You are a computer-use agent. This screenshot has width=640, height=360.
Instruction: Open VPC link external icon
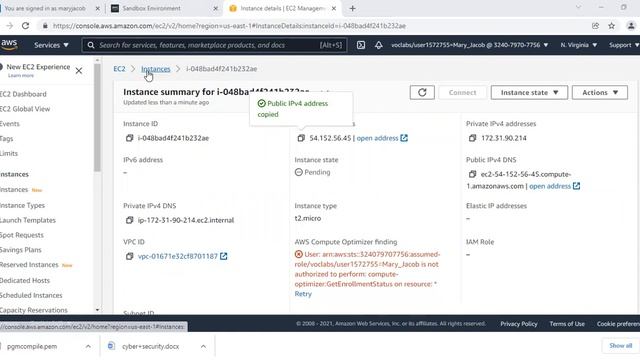click(x=224, y=256)
